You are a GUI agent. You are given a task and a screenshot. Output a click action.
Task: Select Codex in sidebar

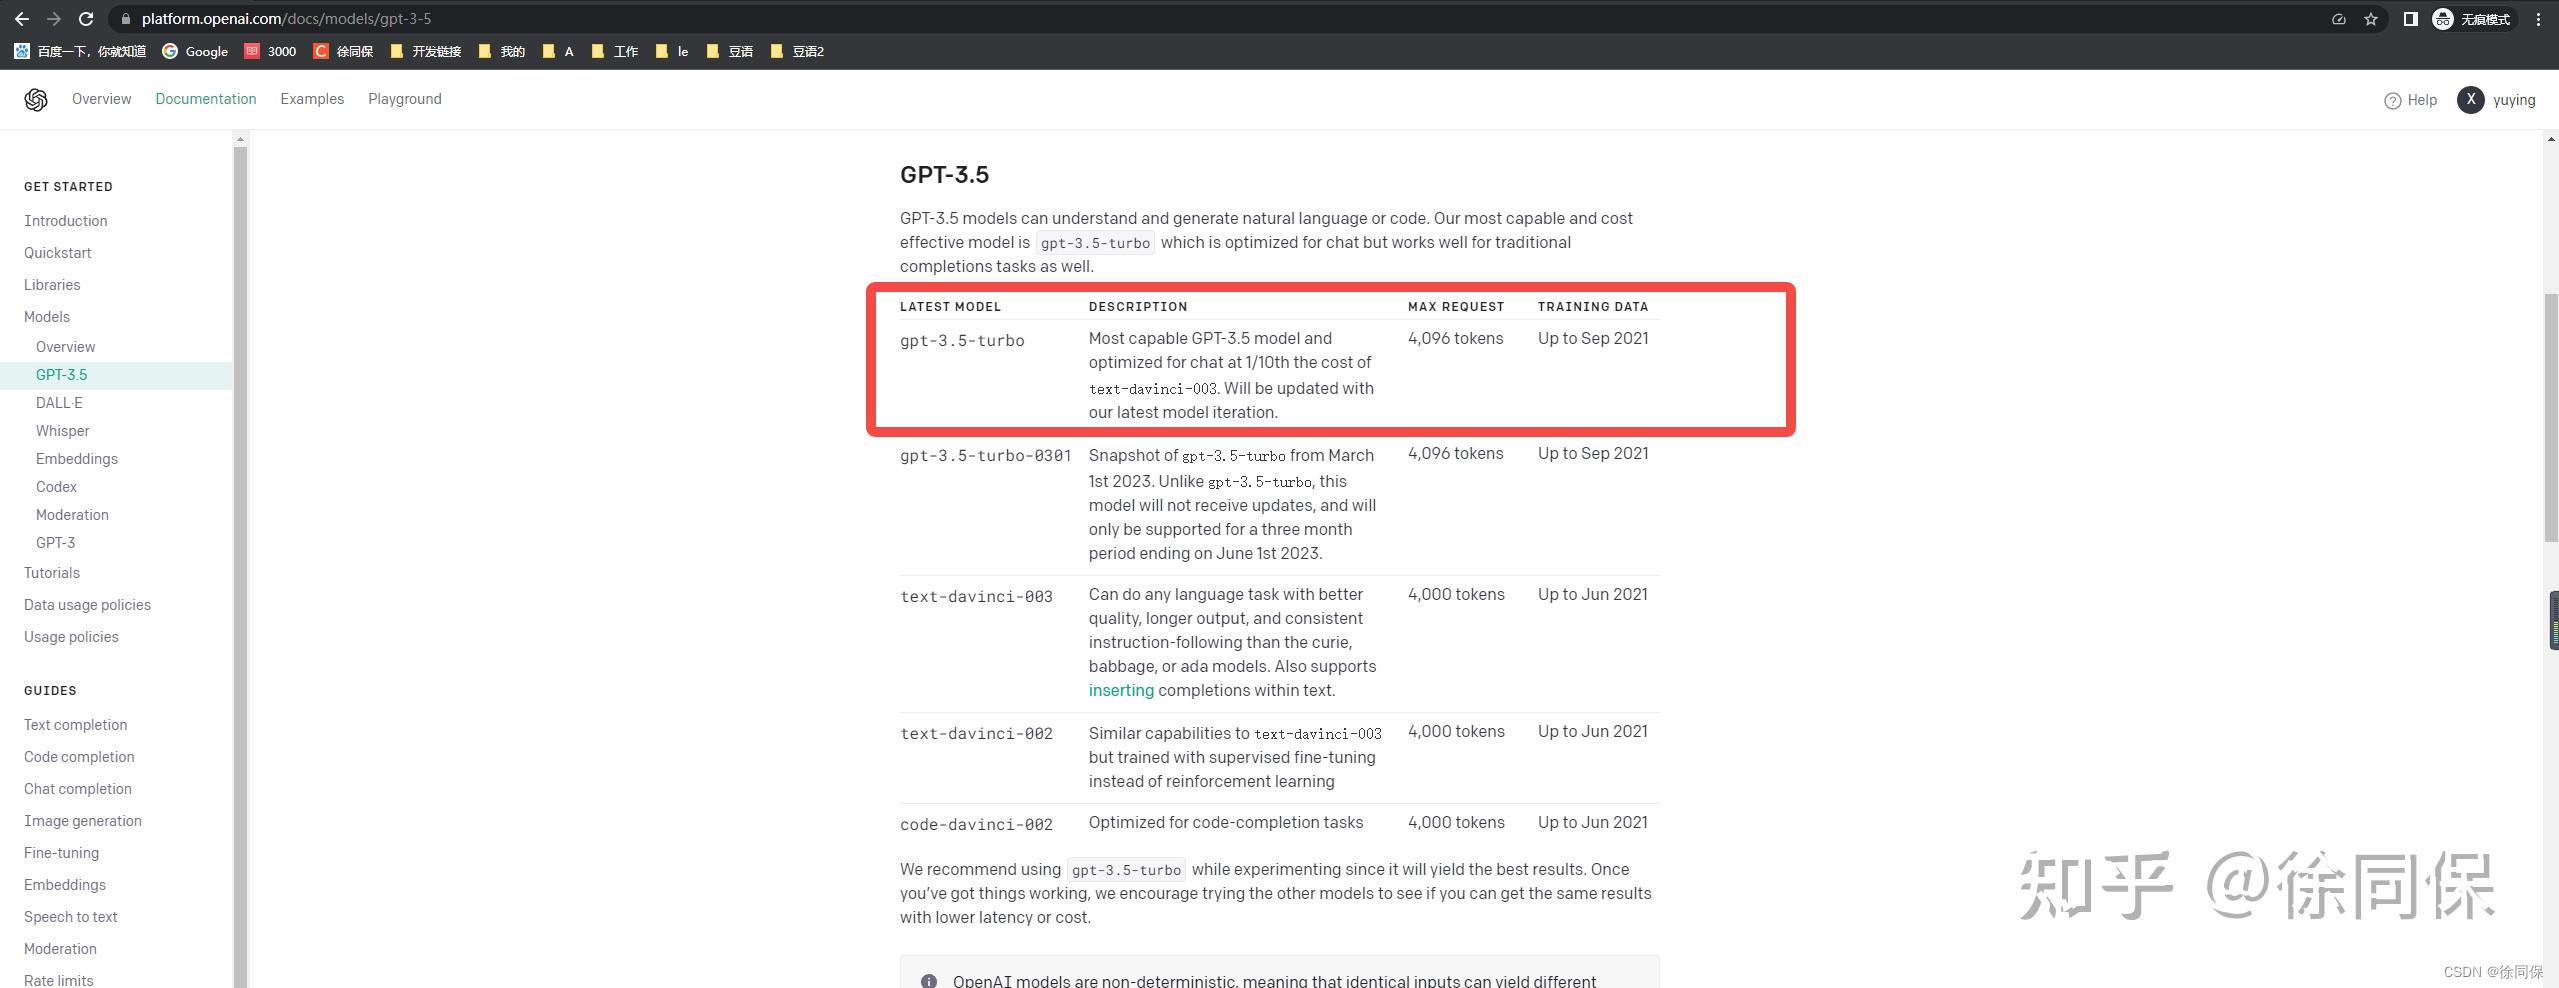pos(56,487)
